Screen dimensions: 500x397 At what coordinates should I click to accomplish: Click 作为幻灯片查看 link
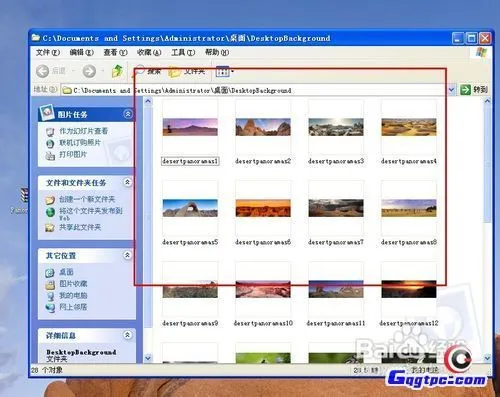[84, 131]
